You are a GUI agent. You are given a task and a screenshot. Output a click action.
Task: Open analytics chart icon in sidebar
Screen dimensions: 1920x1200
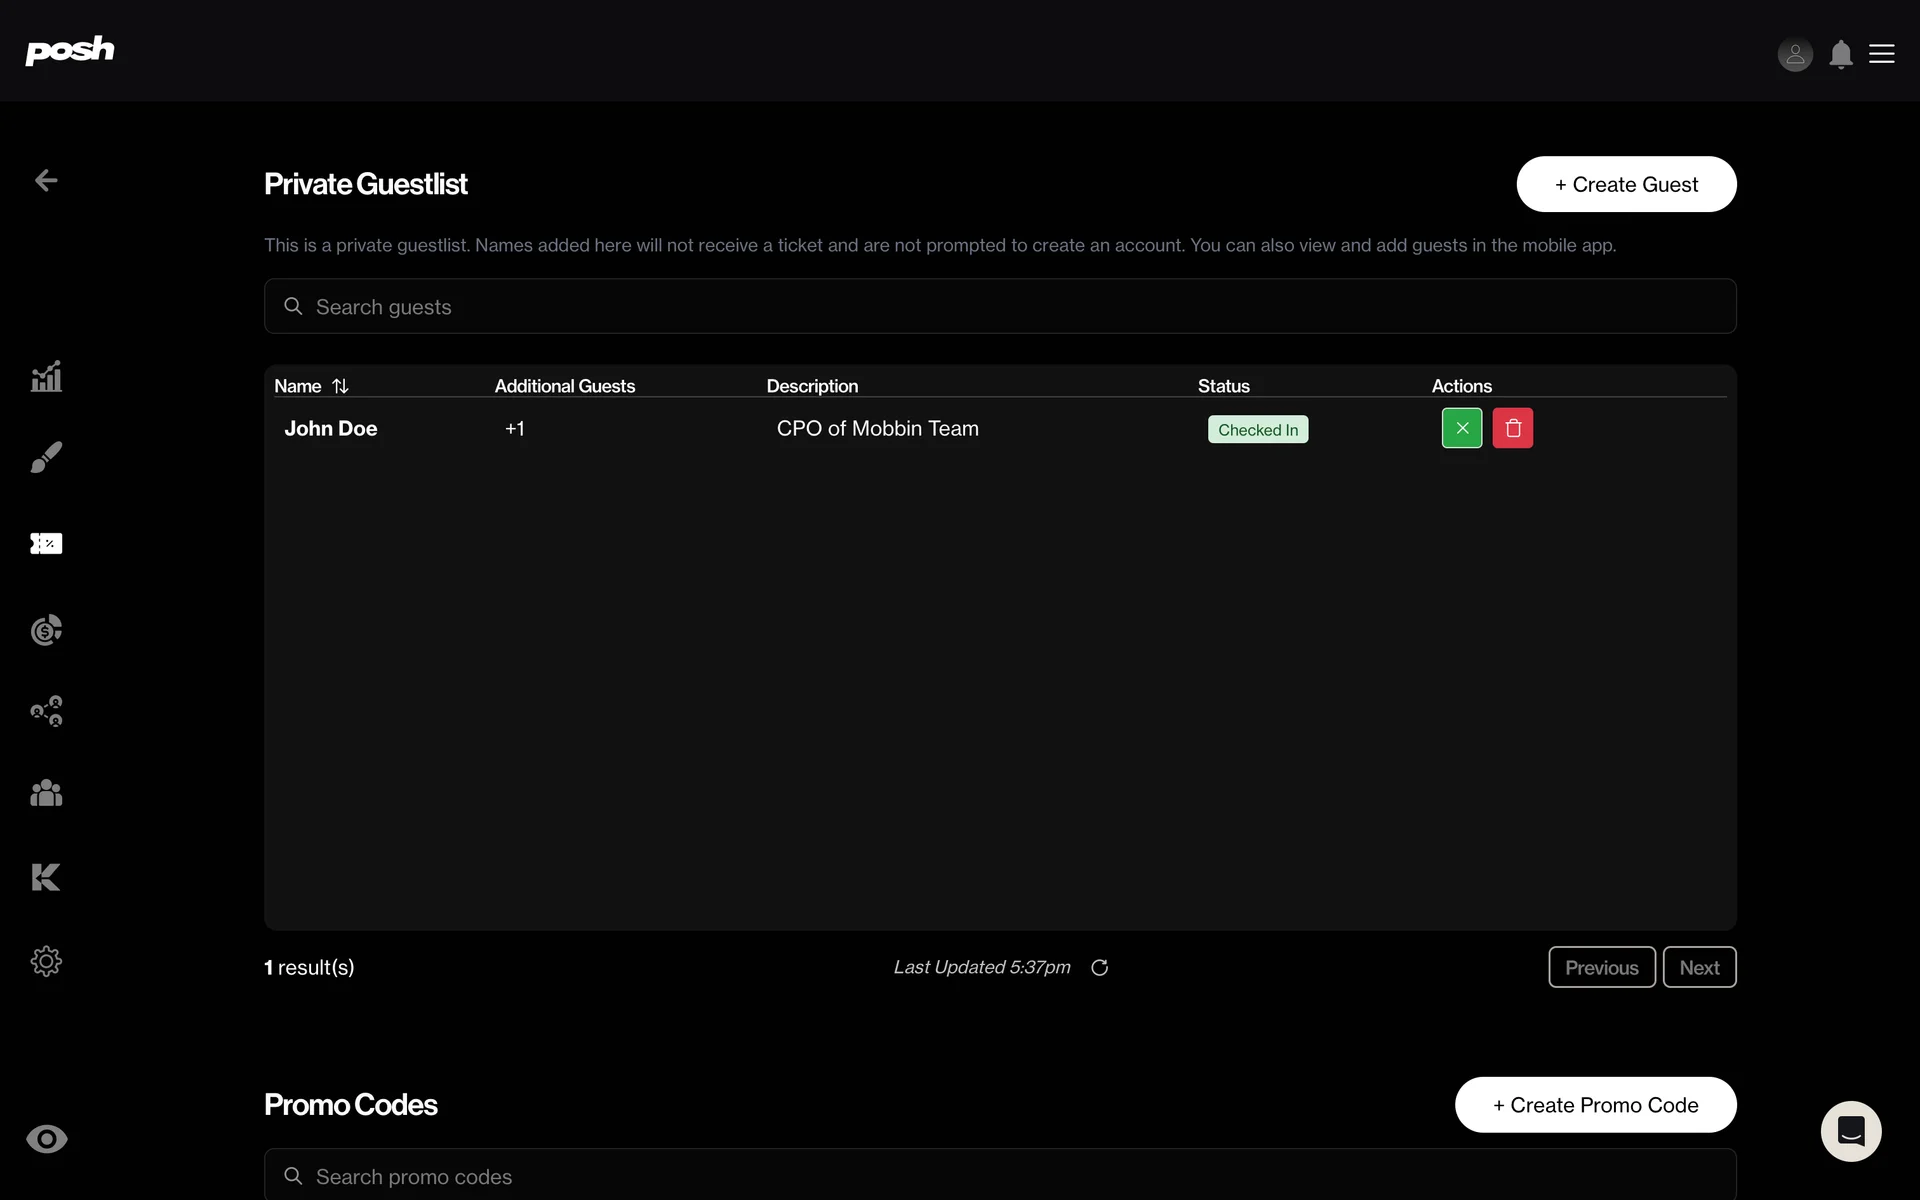coord(46,376)
